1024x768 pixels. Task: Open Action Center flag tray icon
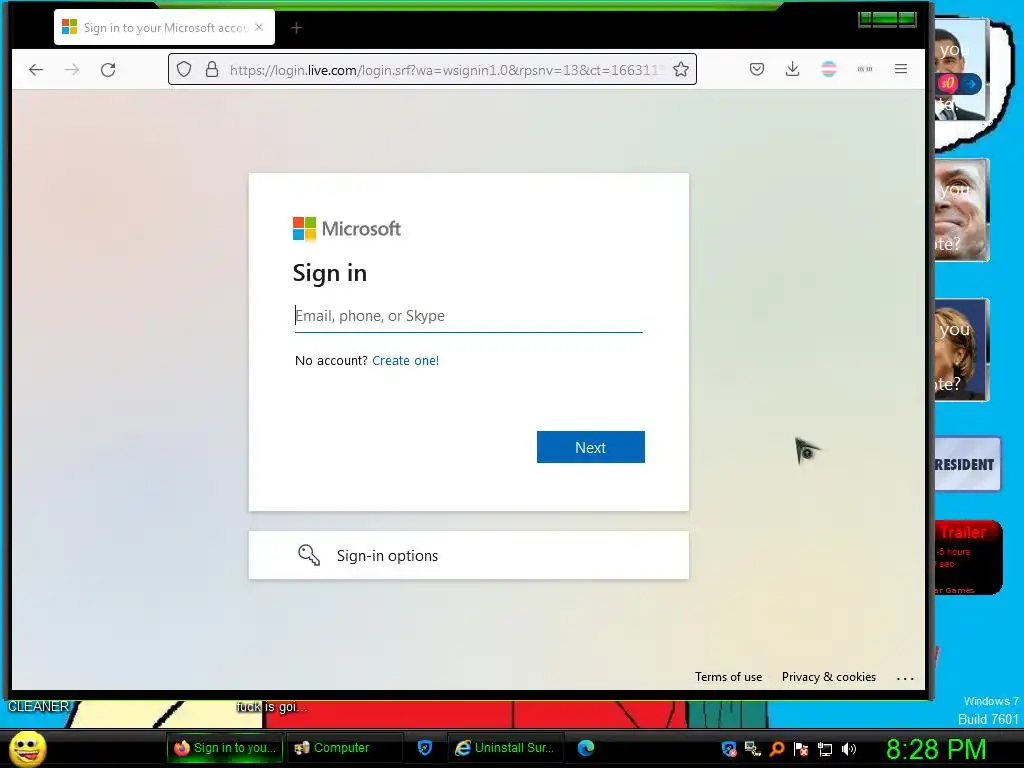pos(801,748)
